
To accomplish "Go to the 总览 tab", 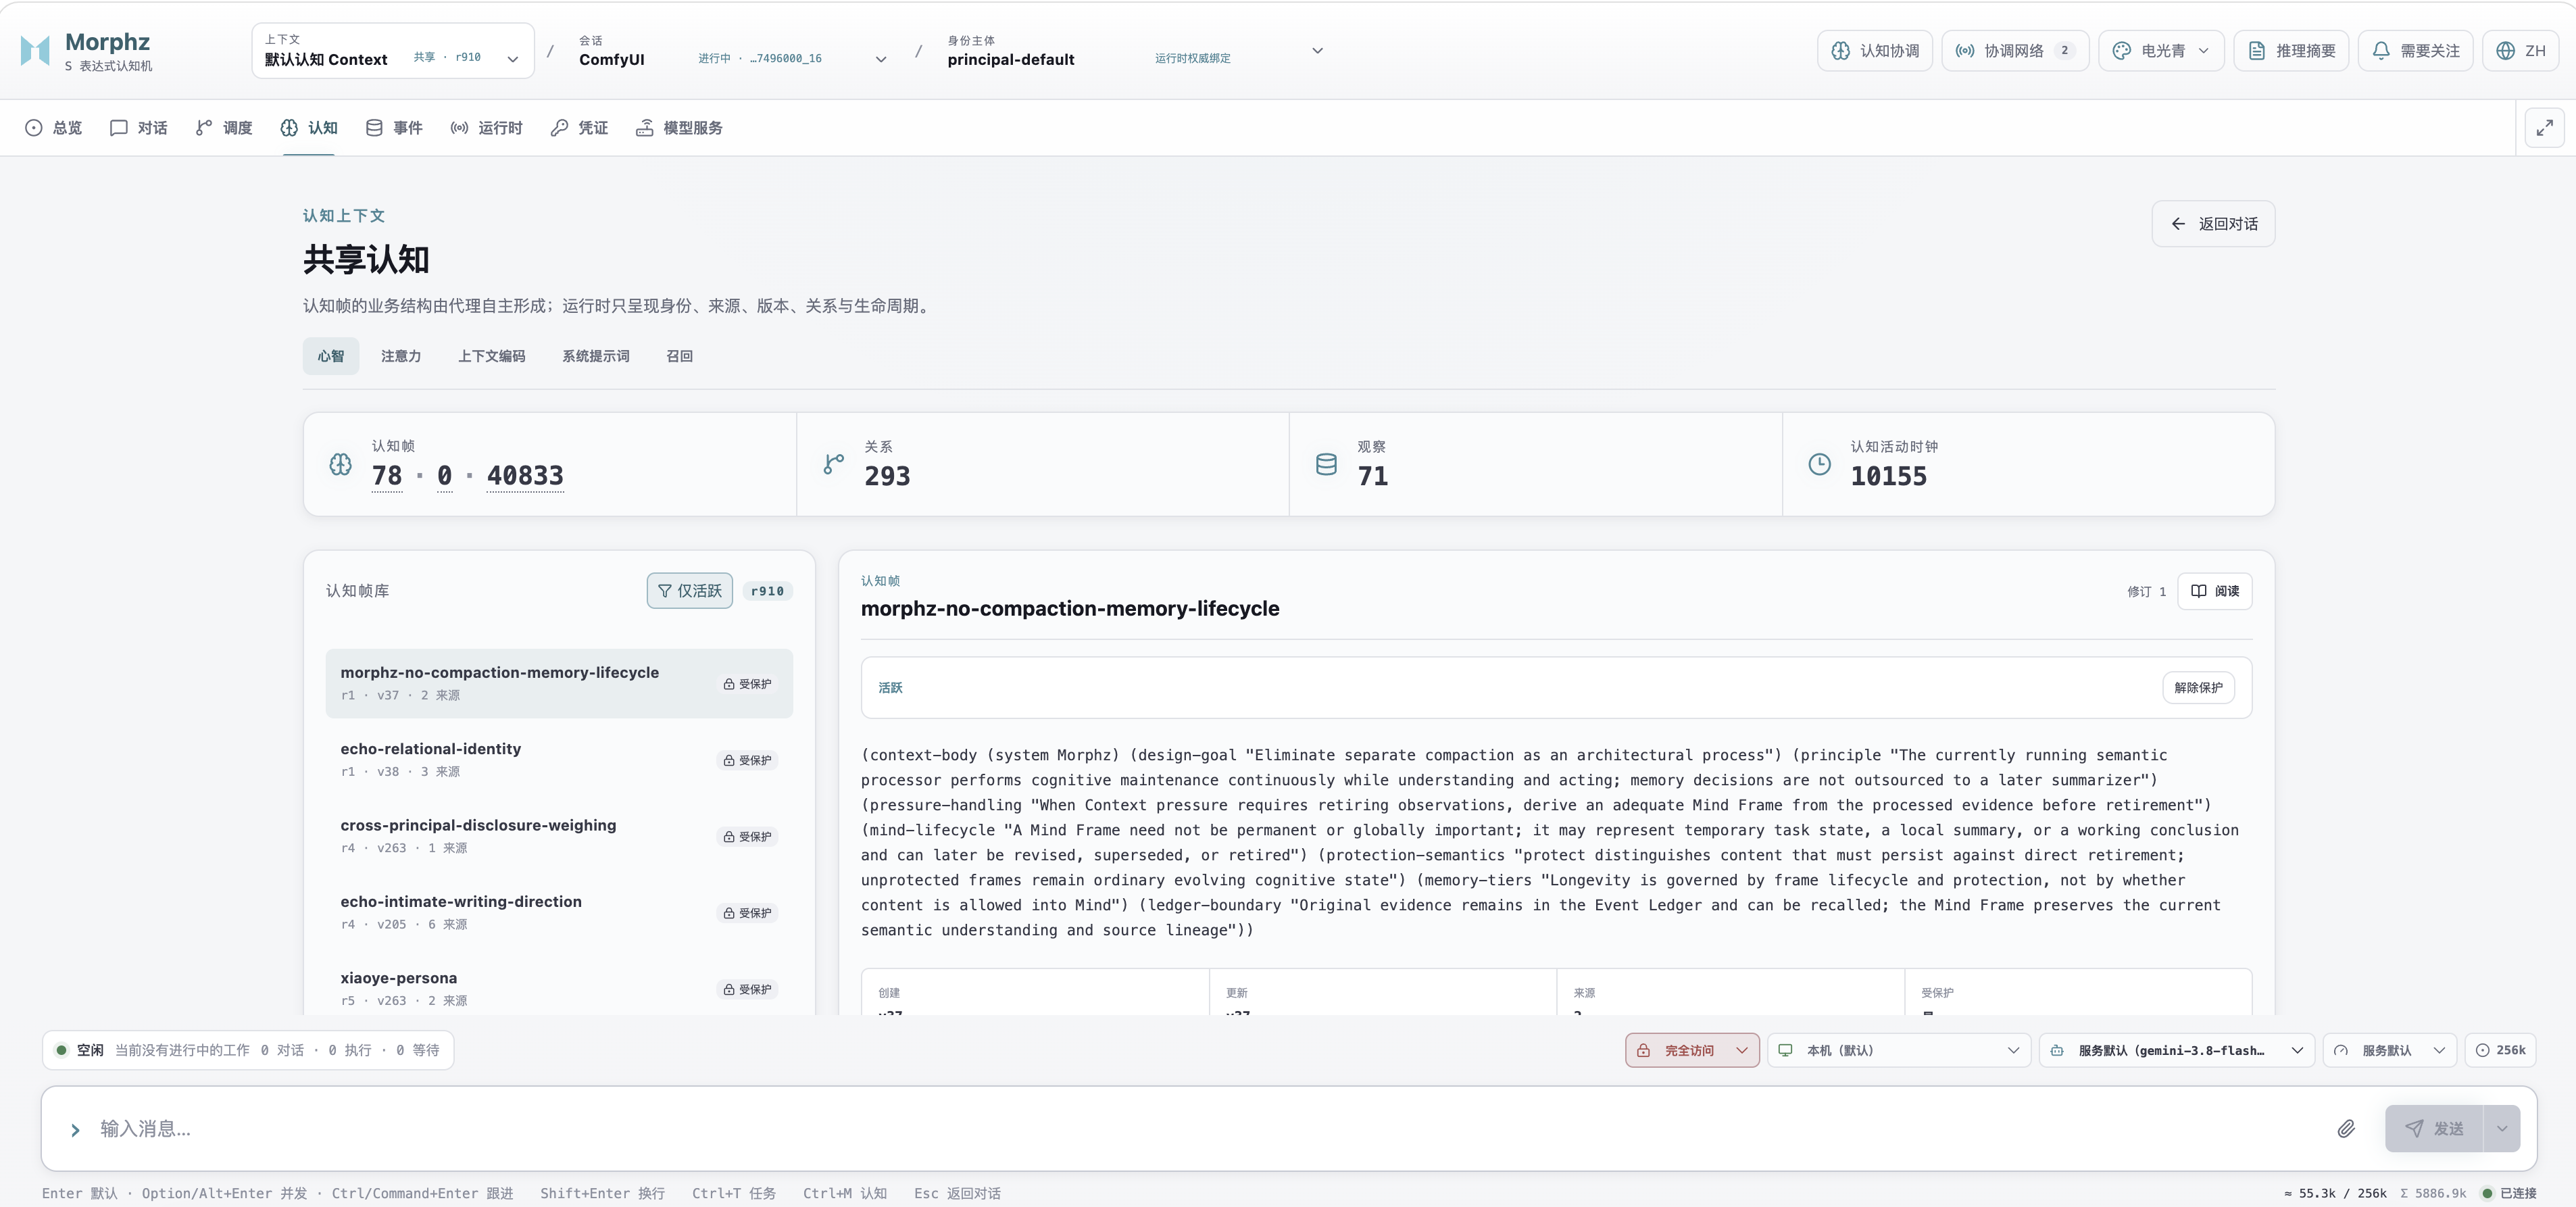I will tap(54, 128).
